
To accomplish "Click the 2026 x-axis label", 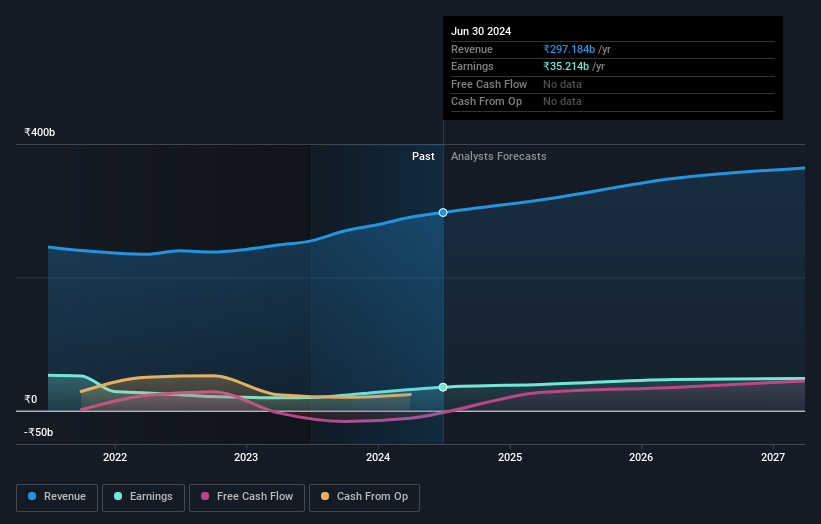I will (641, 457).
